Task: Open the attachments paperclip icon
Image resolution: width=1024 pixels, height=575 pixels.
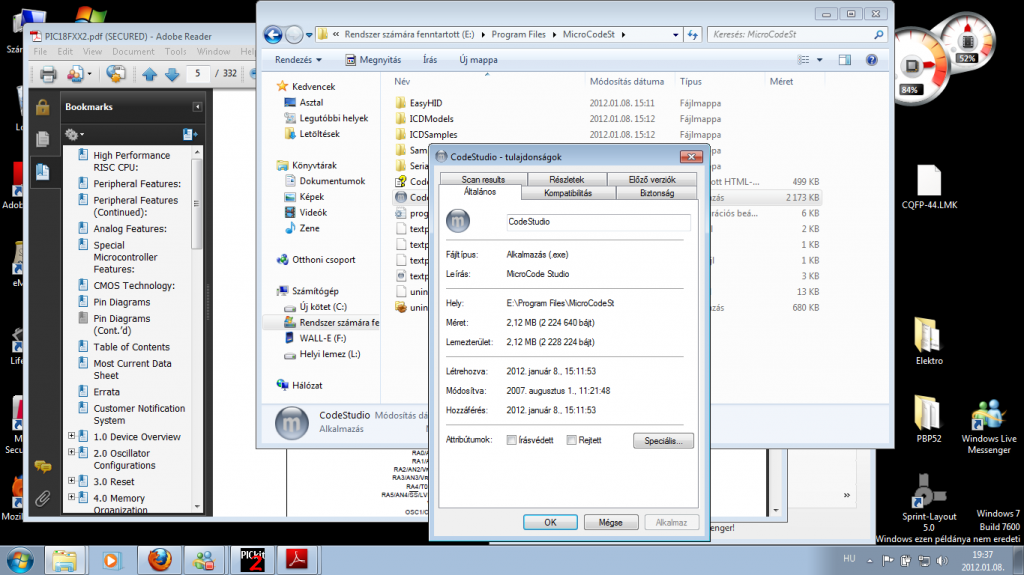Action: coord(42,499)
